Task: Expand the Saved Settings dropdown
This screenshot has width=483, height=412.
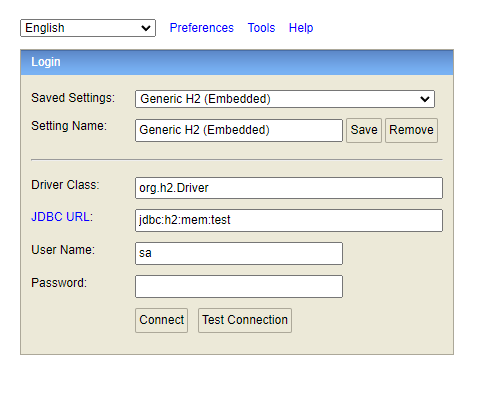Action: tap(285, 99)
